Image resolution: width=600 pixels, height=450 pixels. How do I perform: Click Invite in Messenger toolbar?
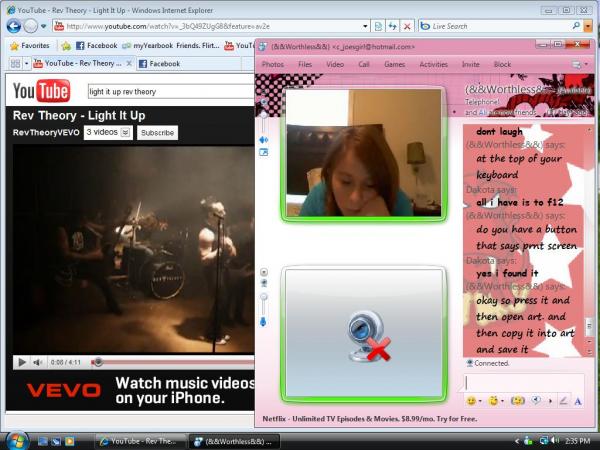[470, 64]
